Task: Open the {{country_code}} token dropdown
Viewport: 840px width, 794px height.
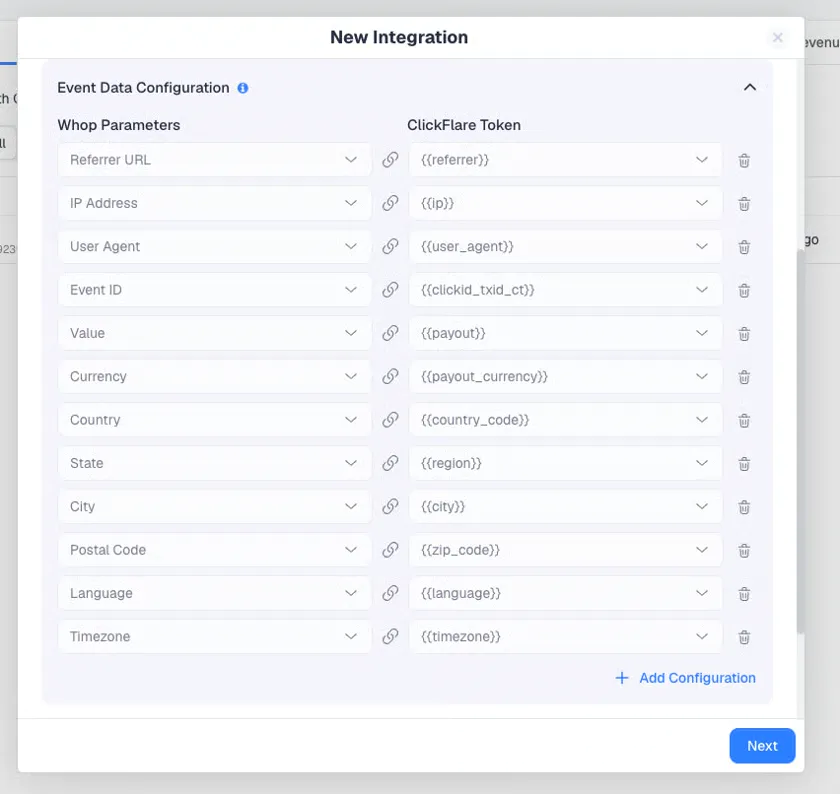Action: pos(565,420)
